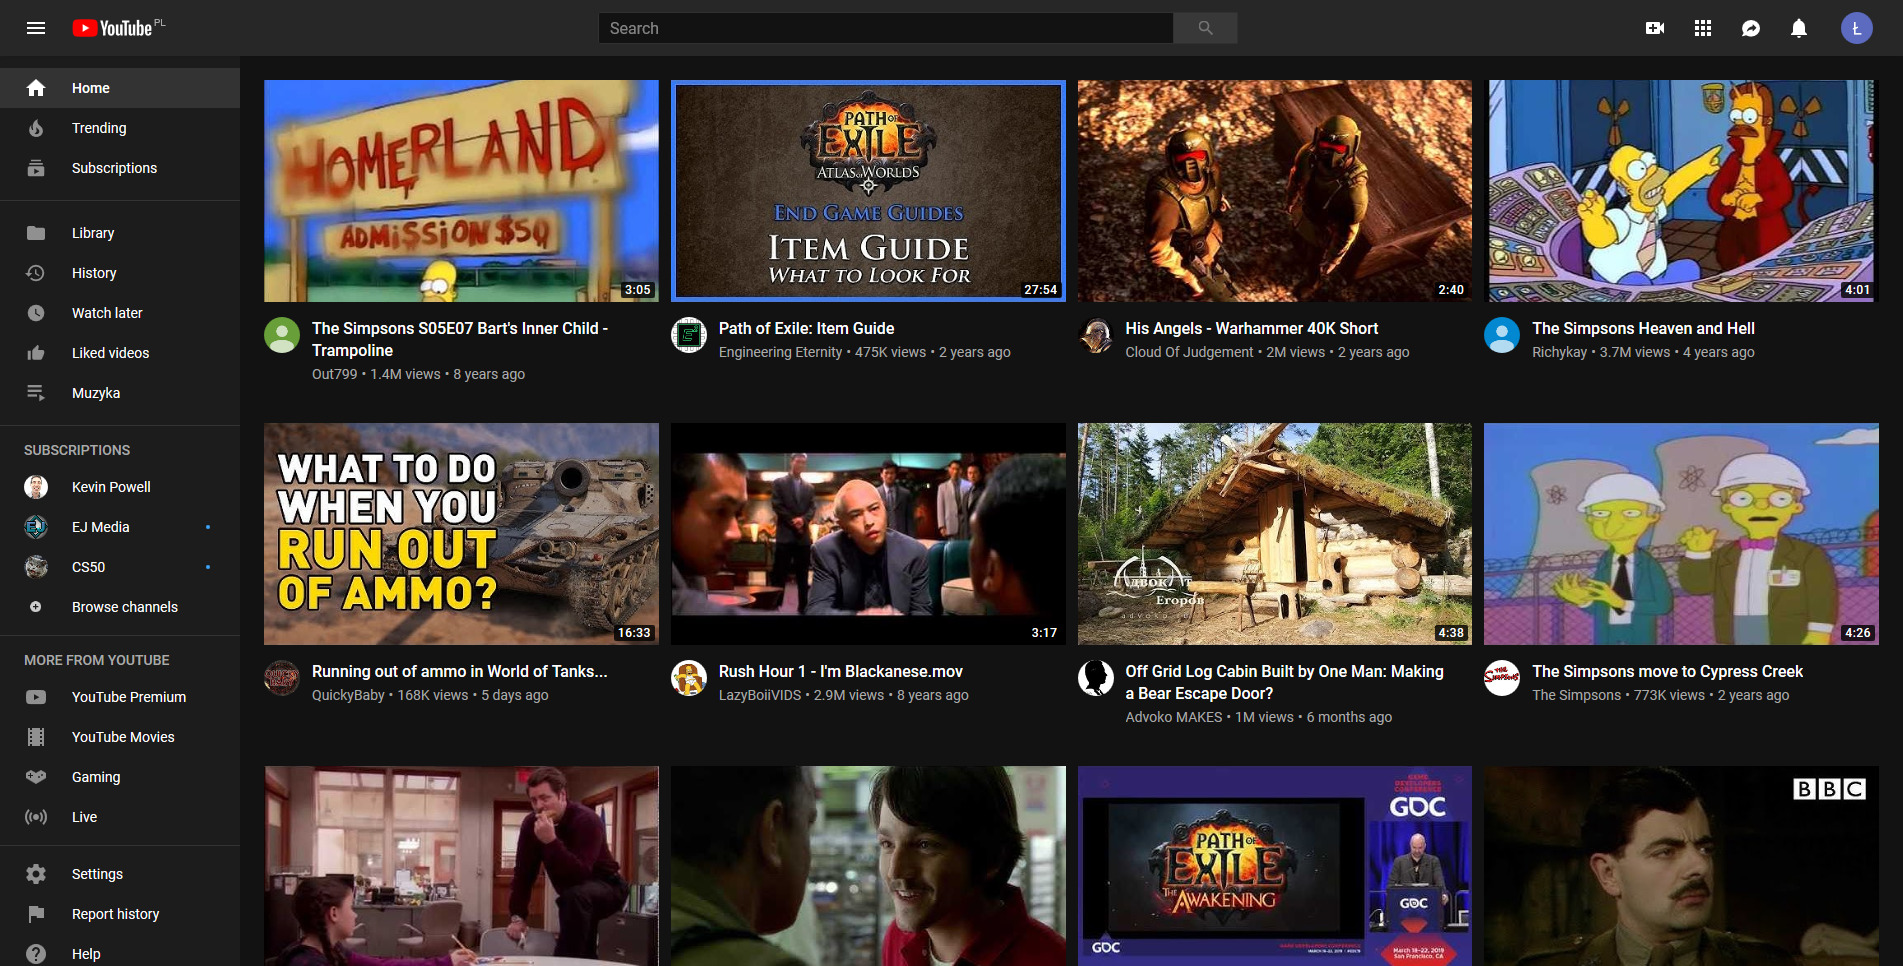Screen dimensions: 1903x966
Task: Select Trending in the sidebar
Action: click(x=120, y=128)
